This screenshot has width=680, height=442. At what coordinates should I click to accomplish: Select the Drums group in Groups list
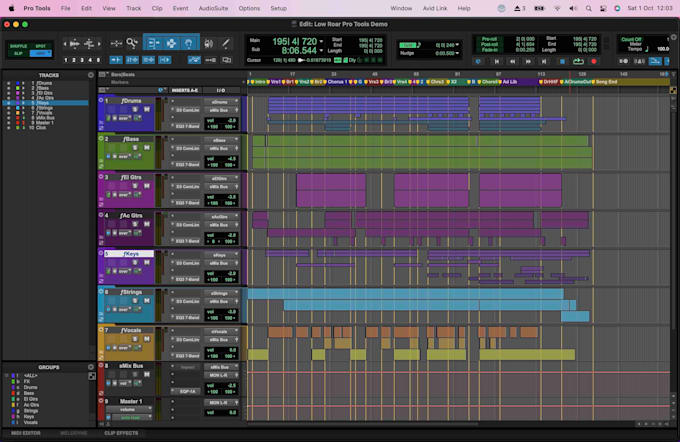(30, 387)
